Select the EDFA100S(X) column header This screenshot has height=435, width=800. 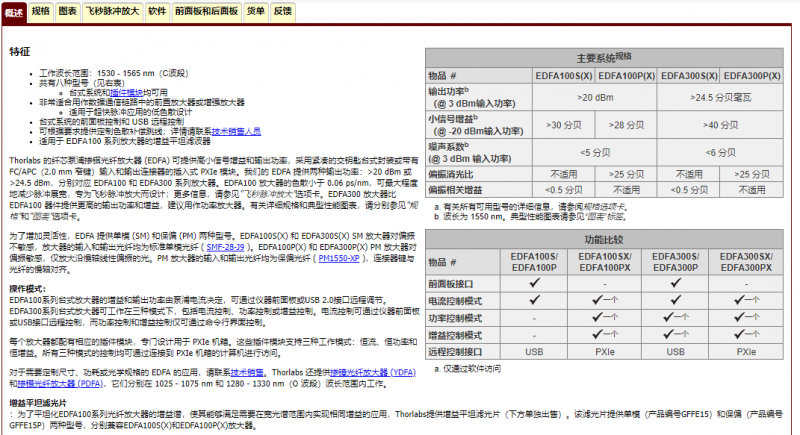coord(564,75)
